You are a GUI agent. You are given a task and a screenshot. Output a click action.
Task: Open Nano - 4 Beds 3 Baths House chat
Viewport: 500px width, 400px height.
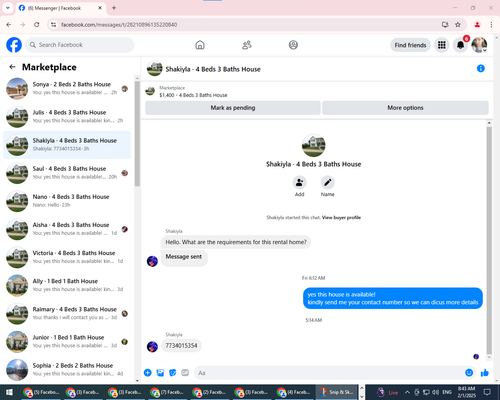coord(67,201)
